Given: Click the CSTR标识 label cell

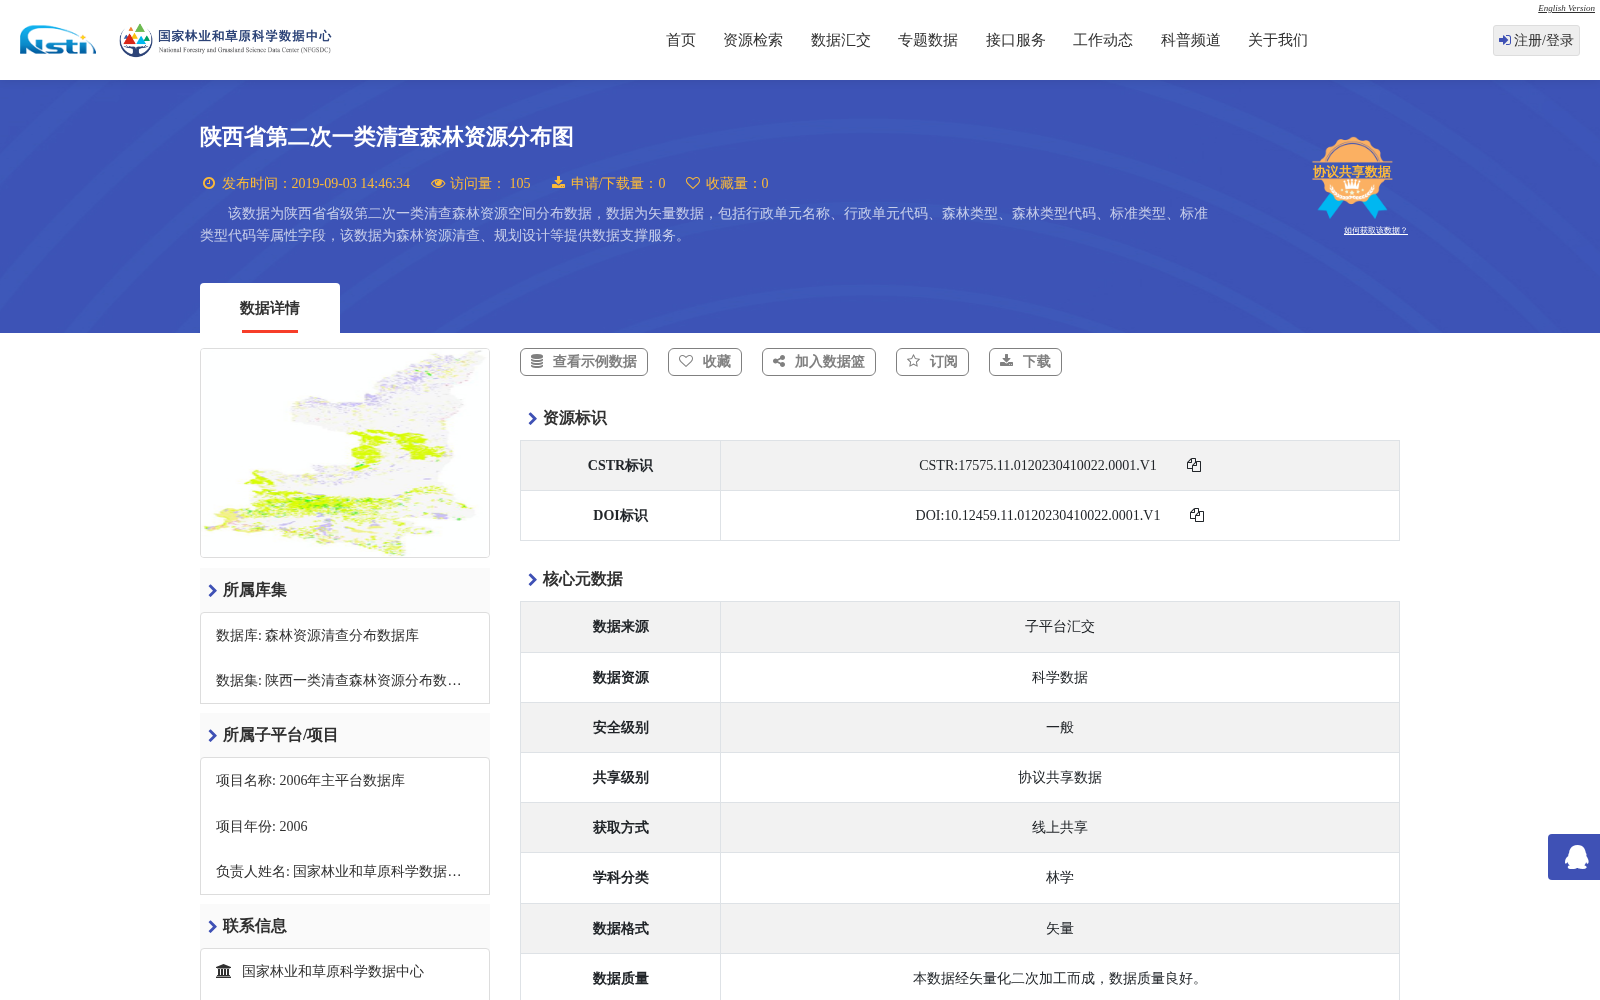Looking at the screenshot, I should 620,466.
